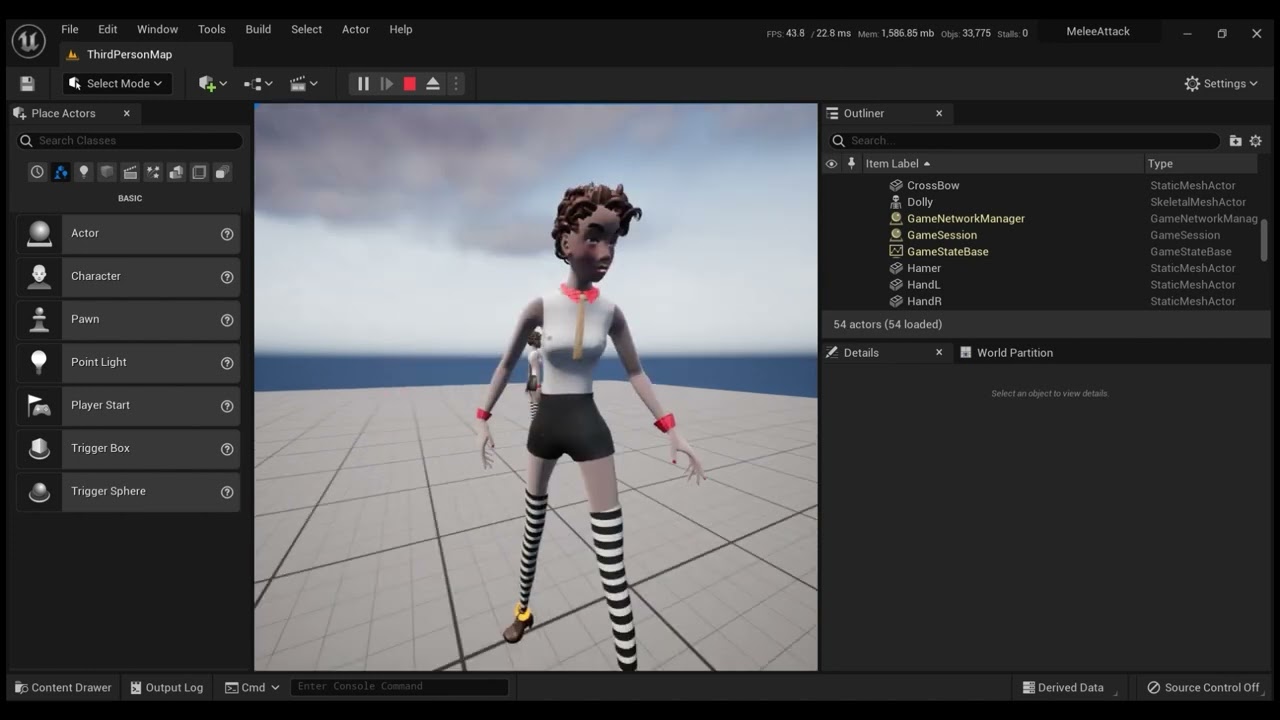The image size is (1280, 720).
Task: Save the current level with disk icon
Action: pos(27,84)
